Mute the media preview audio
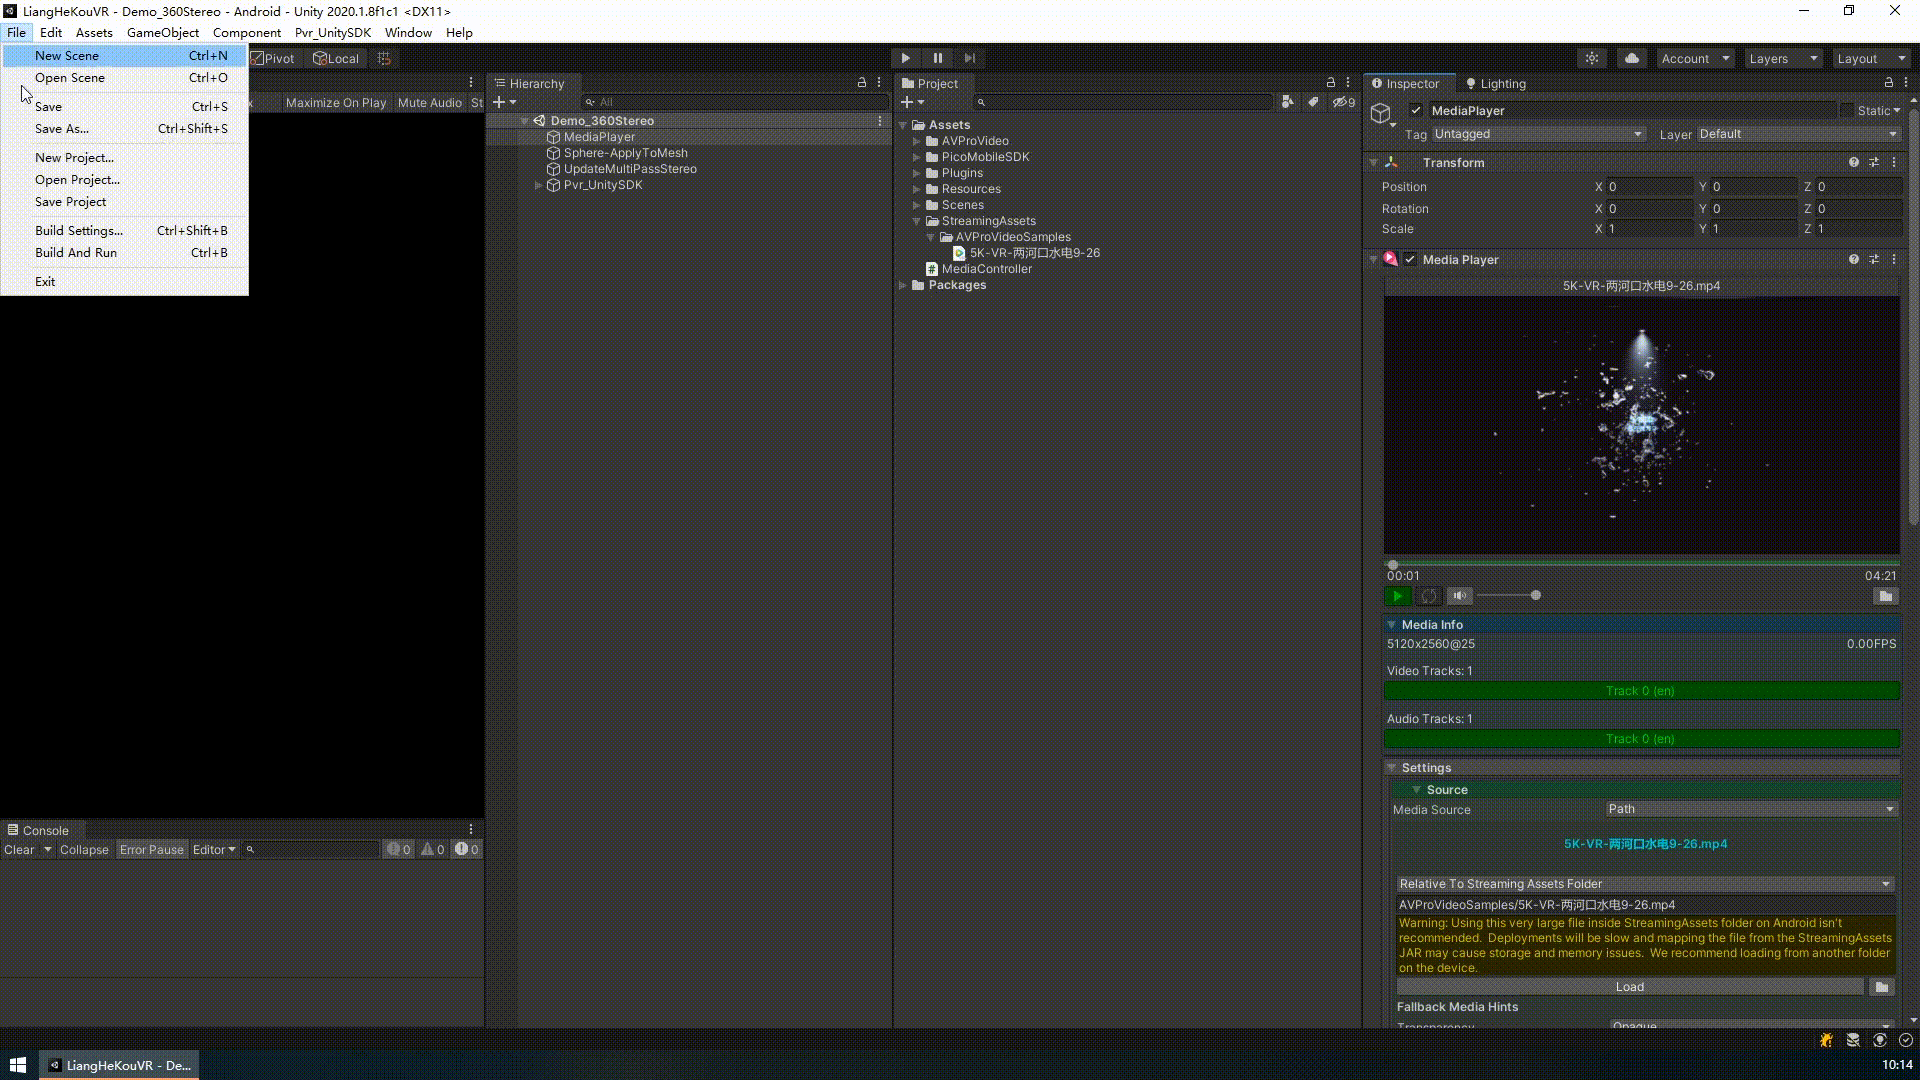This screenshot has height=1080, width=1920. click(1460, 596)
